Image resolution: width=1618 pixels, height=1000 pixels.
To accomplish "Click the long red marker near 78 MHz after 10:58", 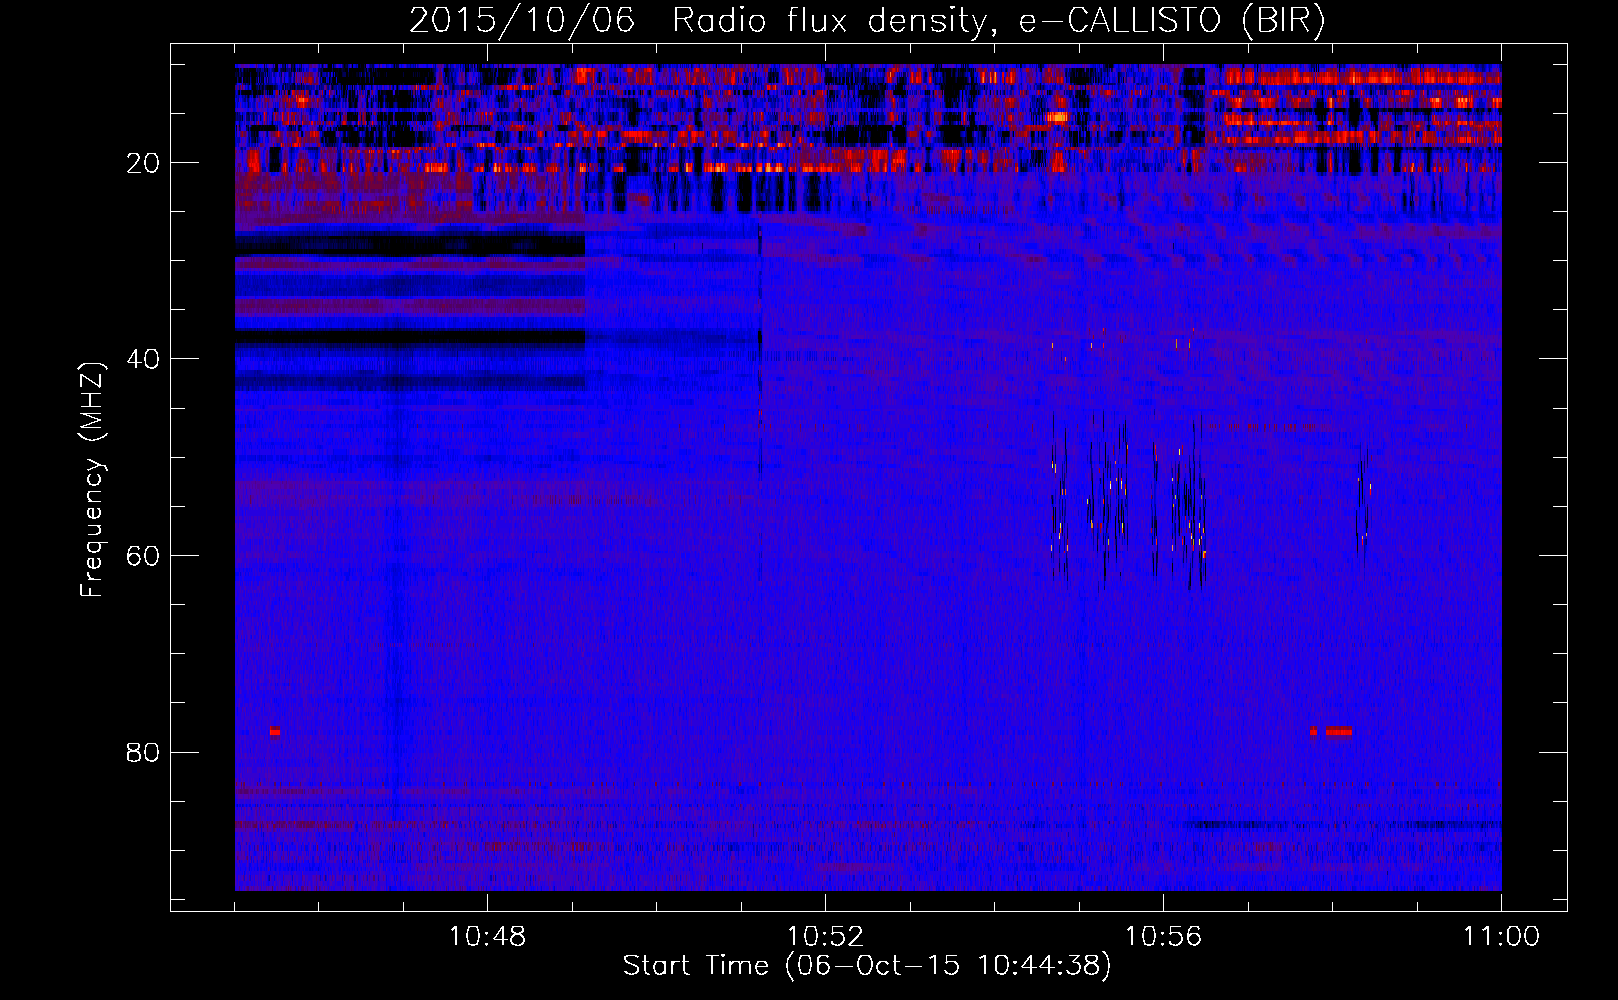I will click(x=1338, y=732).
